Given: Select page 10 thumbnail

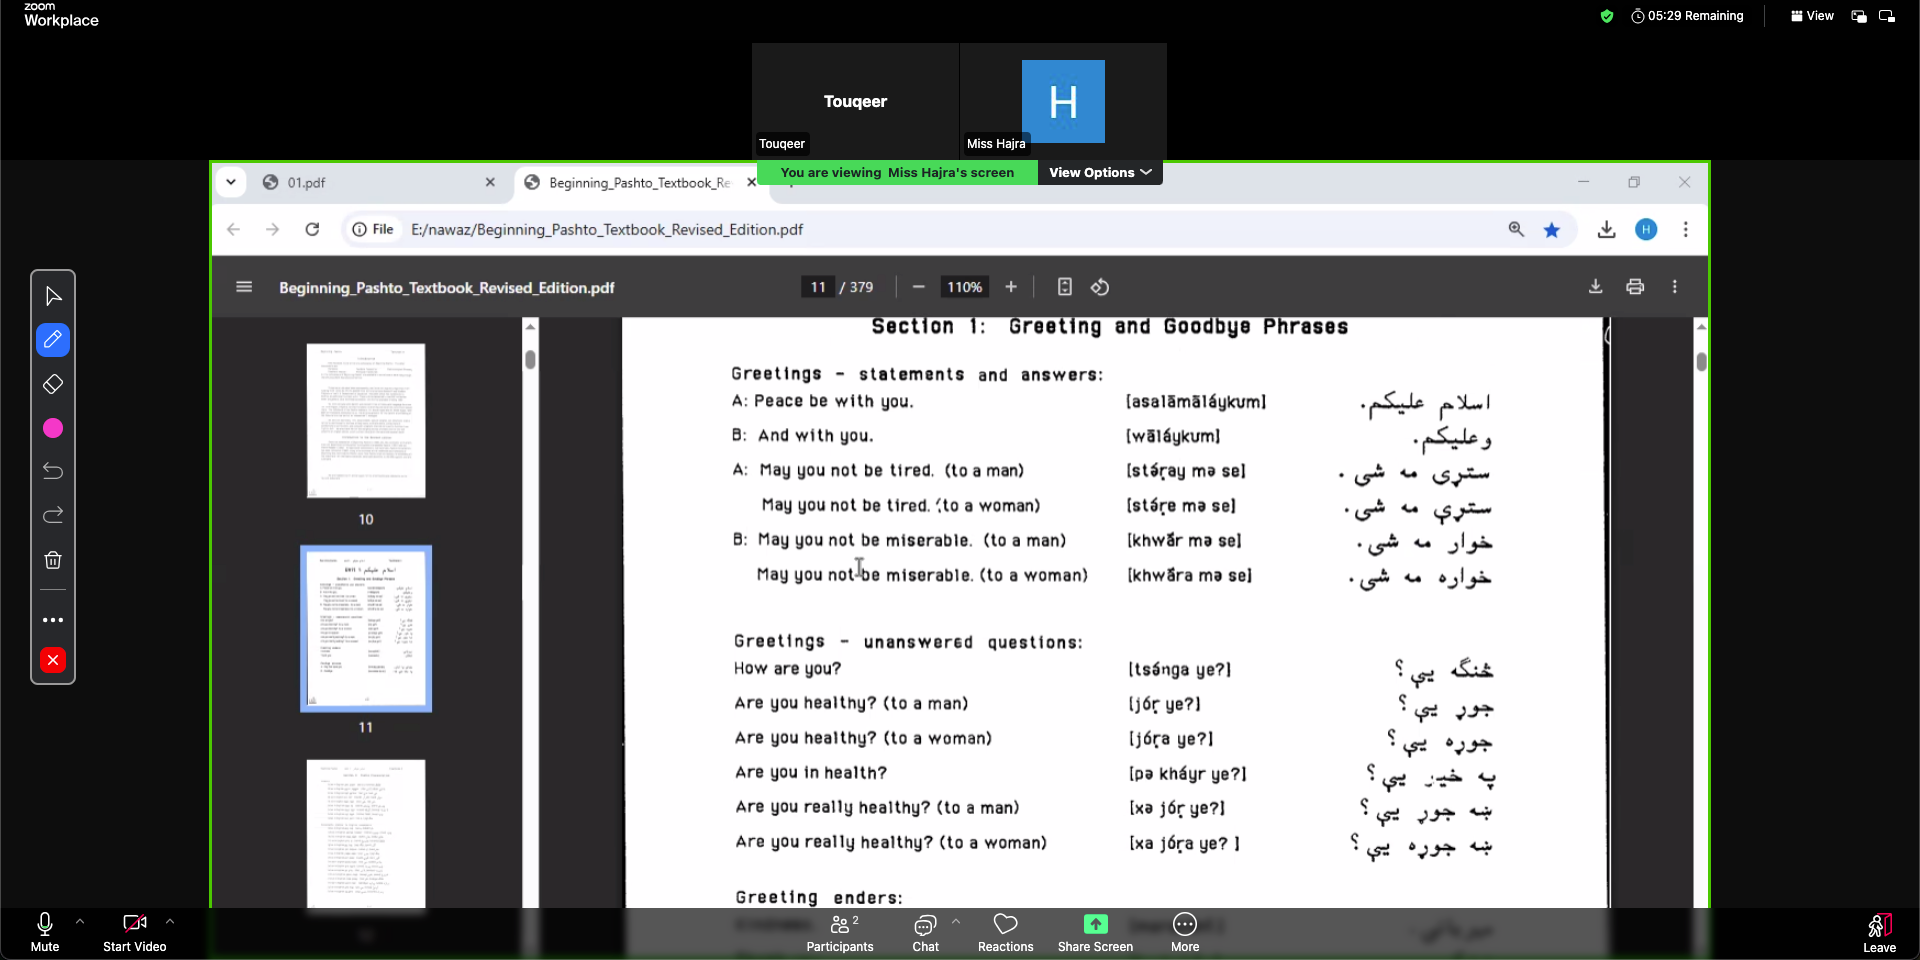Looking at the screenshot, I should (x=366, y=421).
